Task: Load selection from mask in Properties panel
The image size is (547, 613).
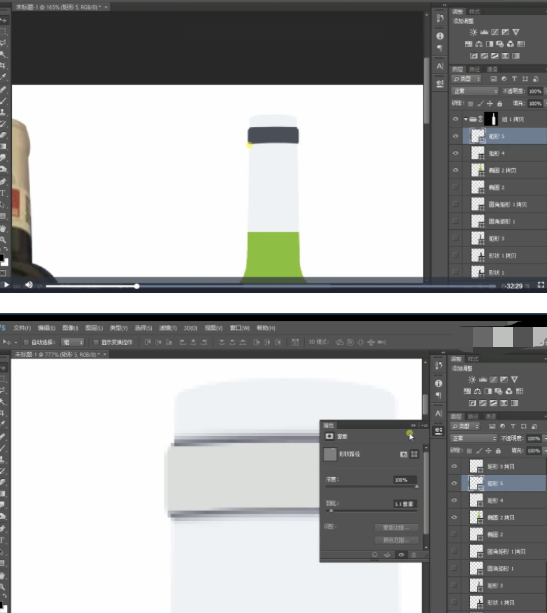Action: [x=375, y=554]
